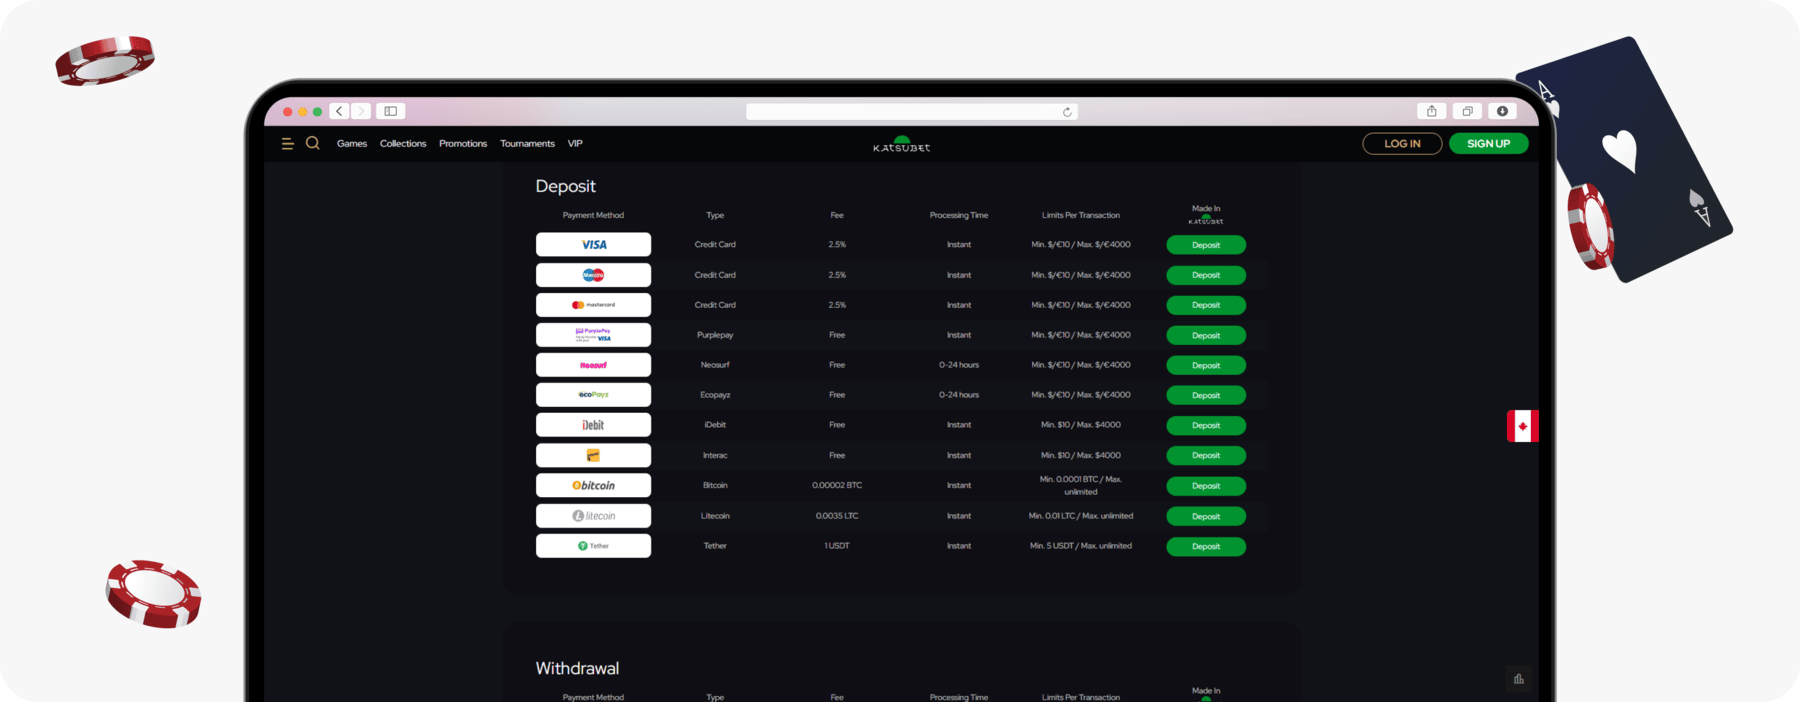Select the PurplePay payment logo
The width and height of the screenshot is (1800, 702).
tap(593, 335)
